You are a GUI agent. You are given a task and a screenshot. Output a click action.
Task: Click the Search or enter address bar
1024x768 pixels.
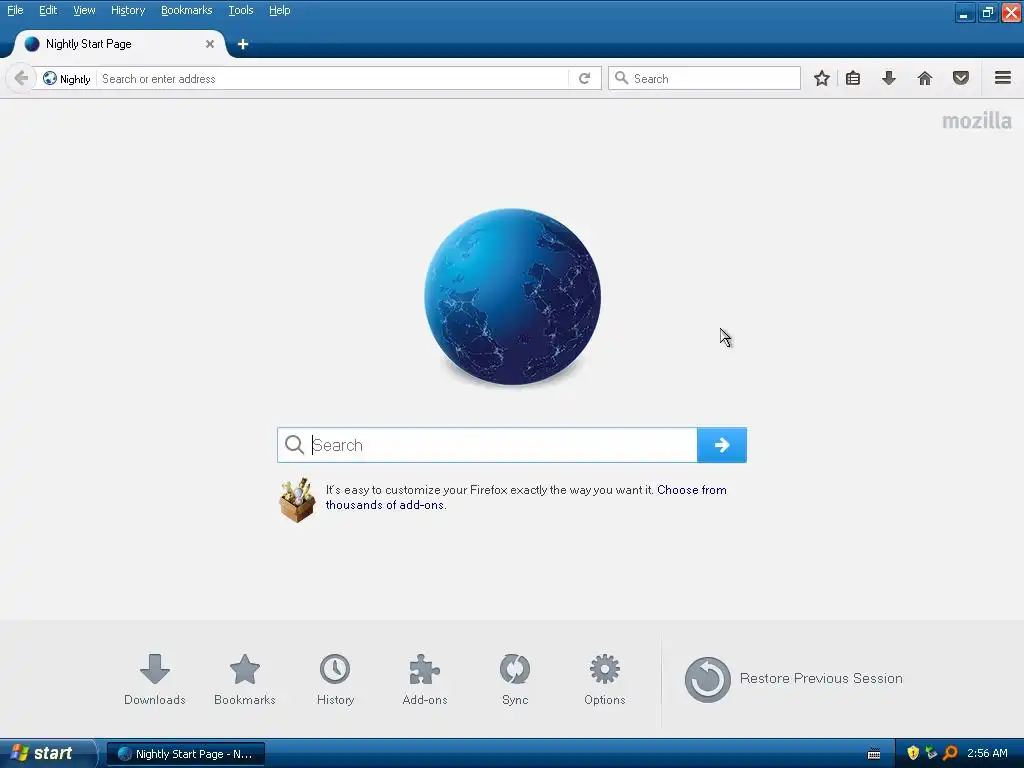(333, 78)
